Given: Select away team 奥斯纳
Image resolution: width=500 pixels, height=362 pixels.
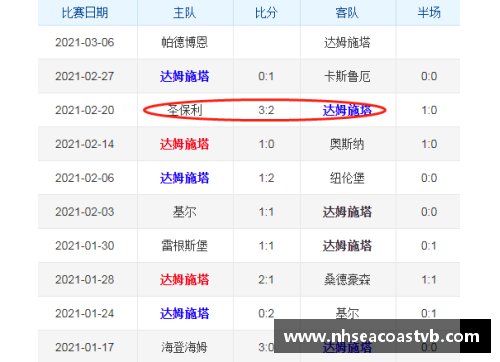Looking at the screenshot, I should coord(347,144).
